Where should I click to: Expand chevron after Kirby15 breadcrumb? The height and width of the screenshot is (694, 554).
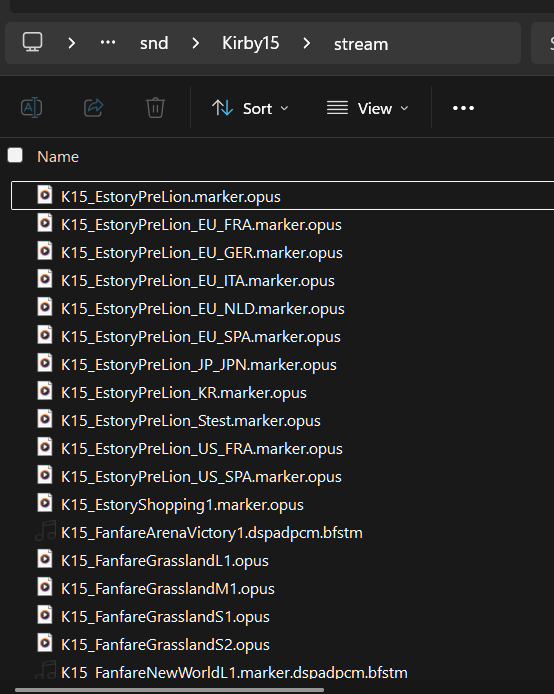tap(306, 43)
